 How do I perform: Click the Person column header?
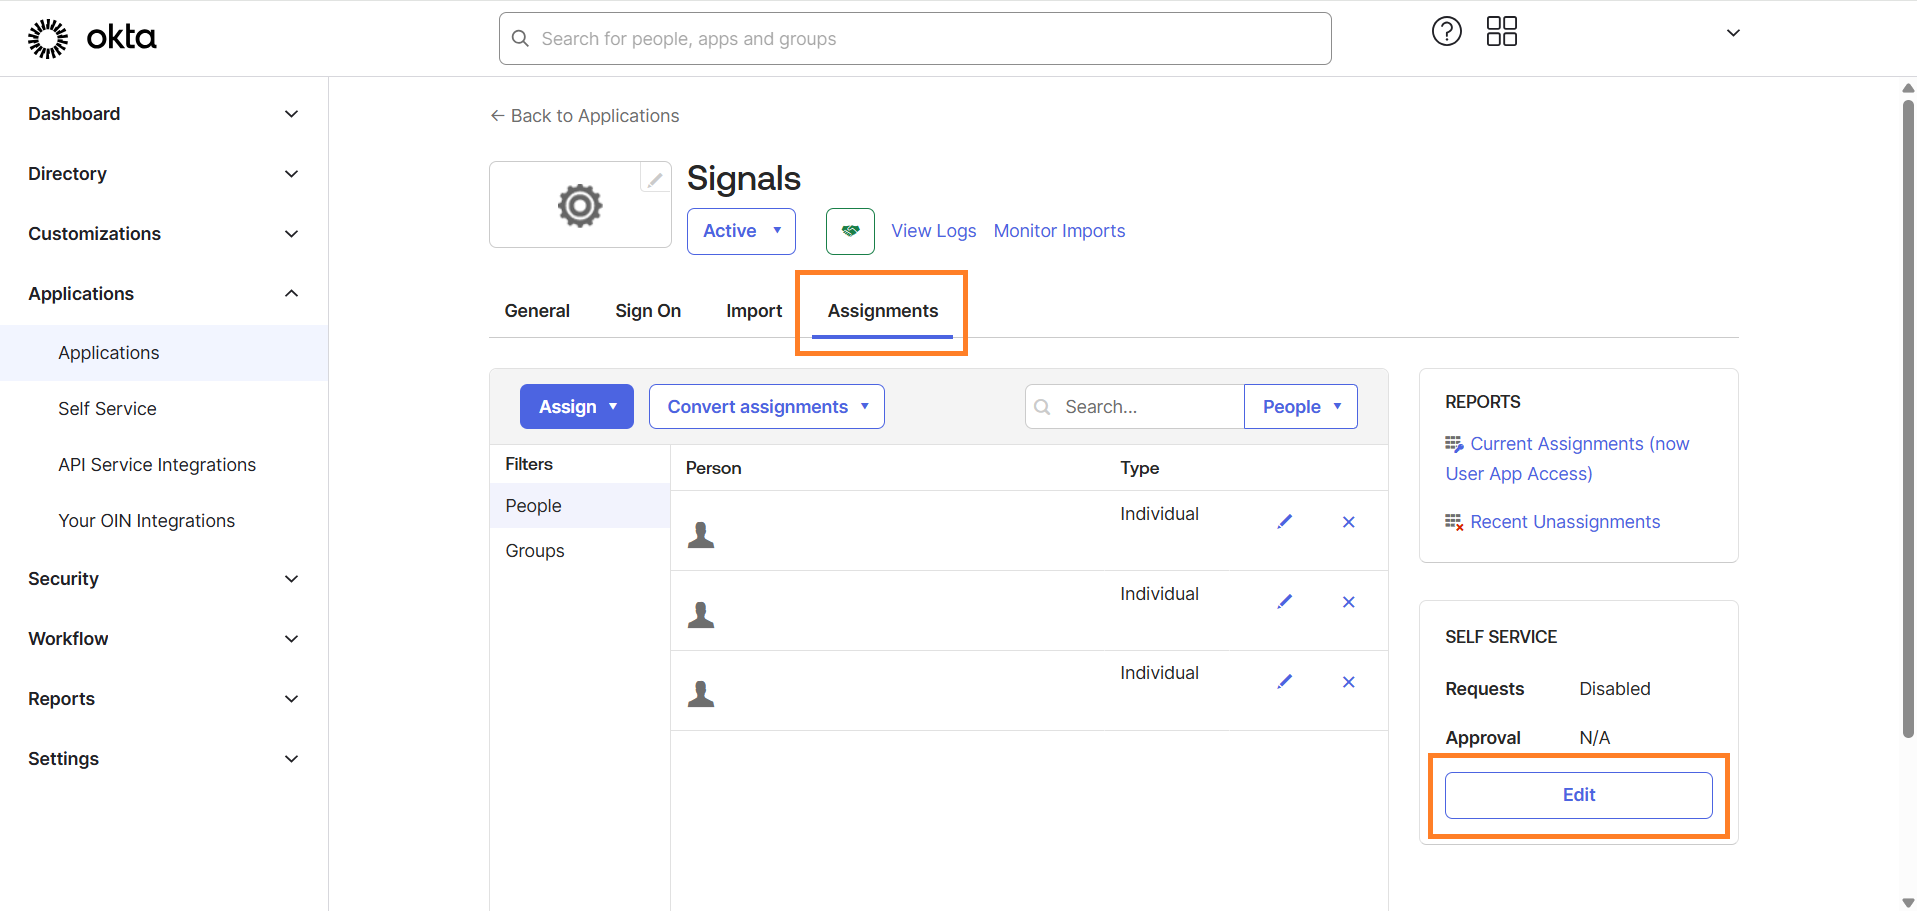pos(713,468)
